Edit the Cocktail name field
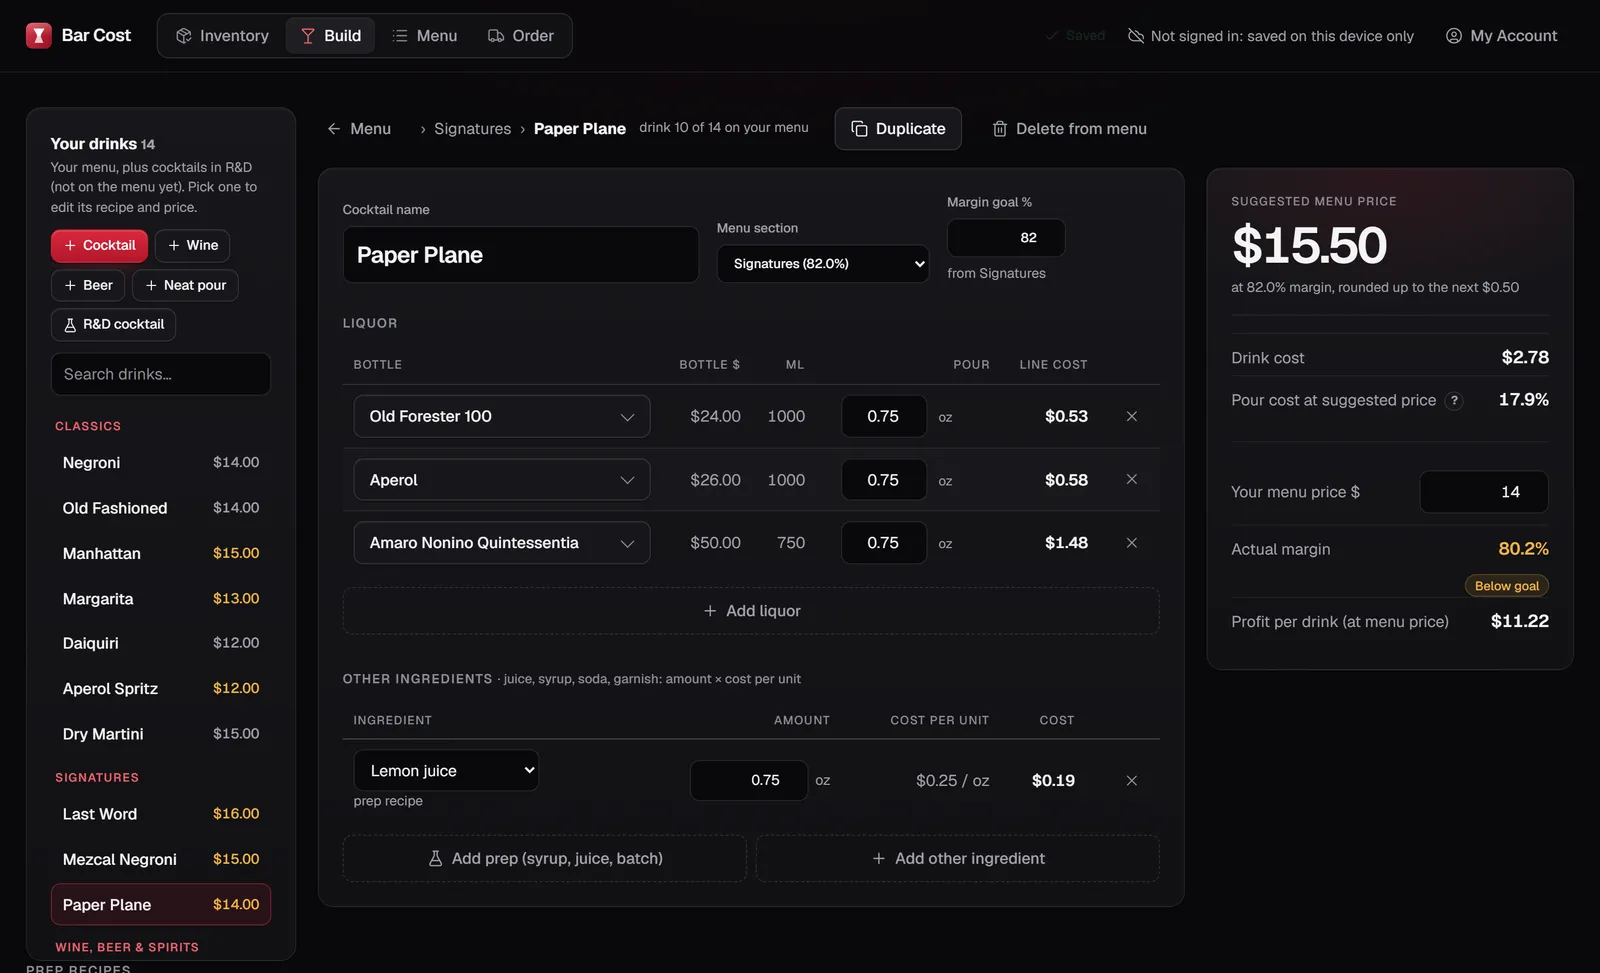The height and width of the screenshot is (973, 1600). click(x=521, y=255)
